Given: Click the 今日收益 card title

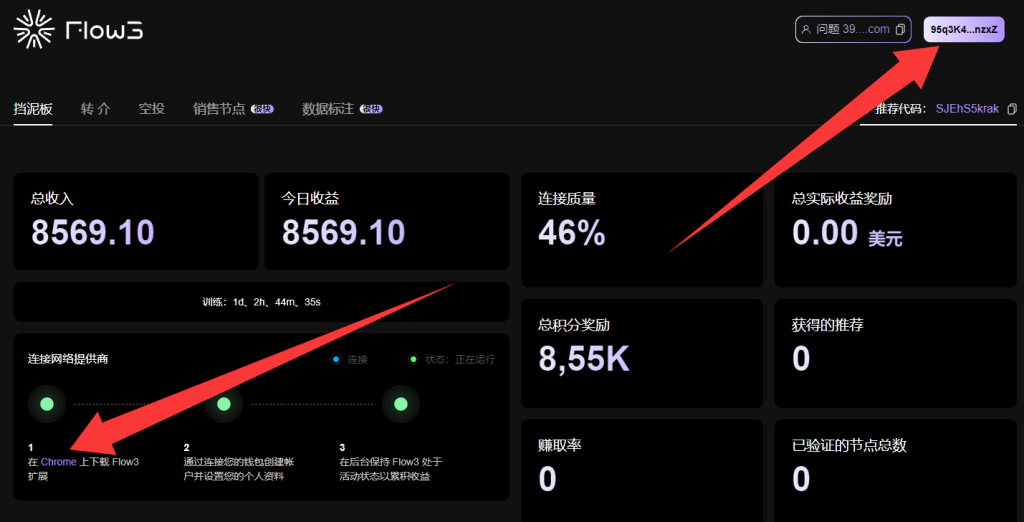Looking at the screenshot, I should click(x=310, y=199).
